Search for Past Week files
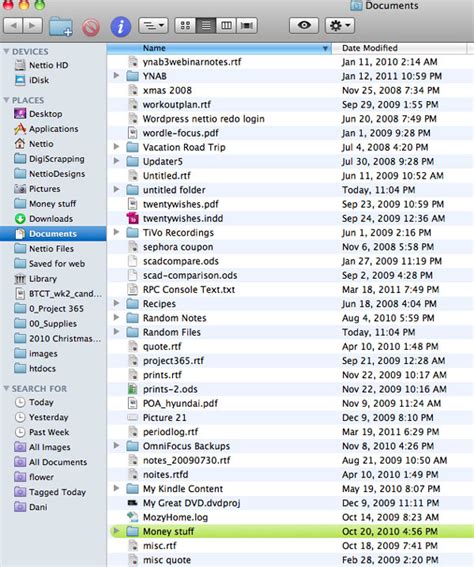The image size is (474, 567). pyautogui.click(x=49, y=432)
